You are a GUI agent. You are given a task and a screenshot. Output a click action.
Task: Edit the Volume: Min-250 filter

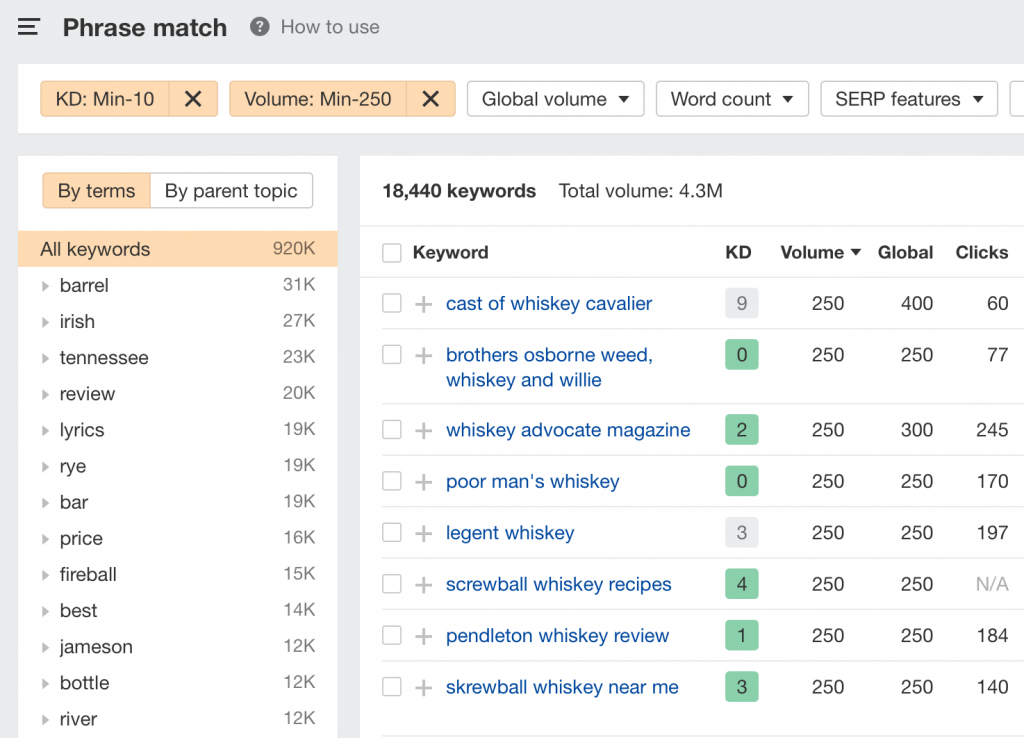318,99
